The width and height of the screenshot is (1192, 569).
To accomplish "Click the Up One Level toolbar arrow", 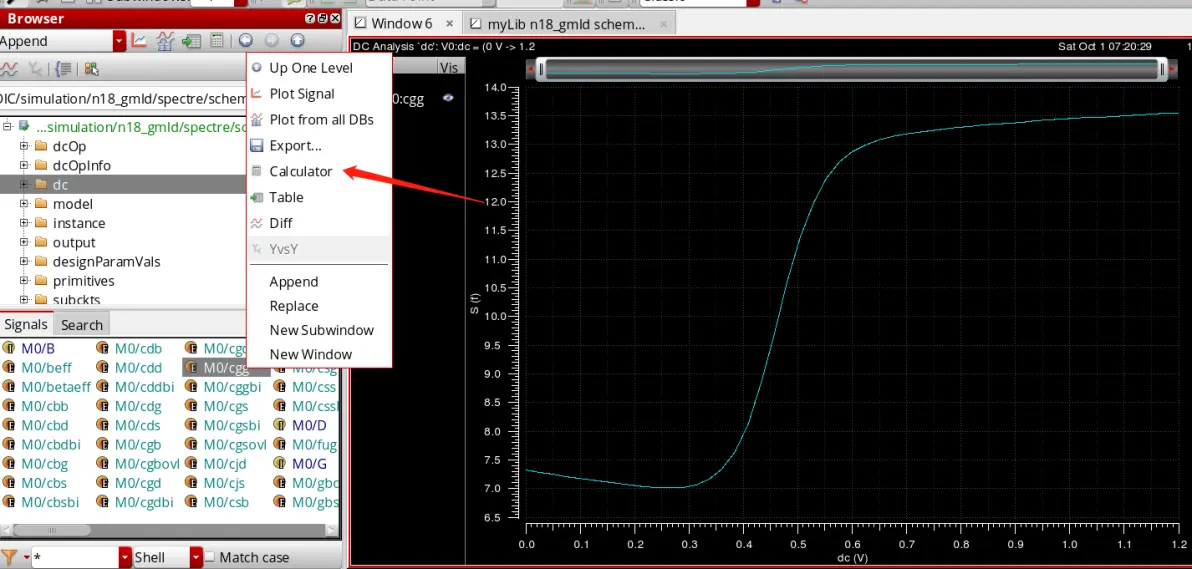I will pyautogui.click(x=297, y=41).
